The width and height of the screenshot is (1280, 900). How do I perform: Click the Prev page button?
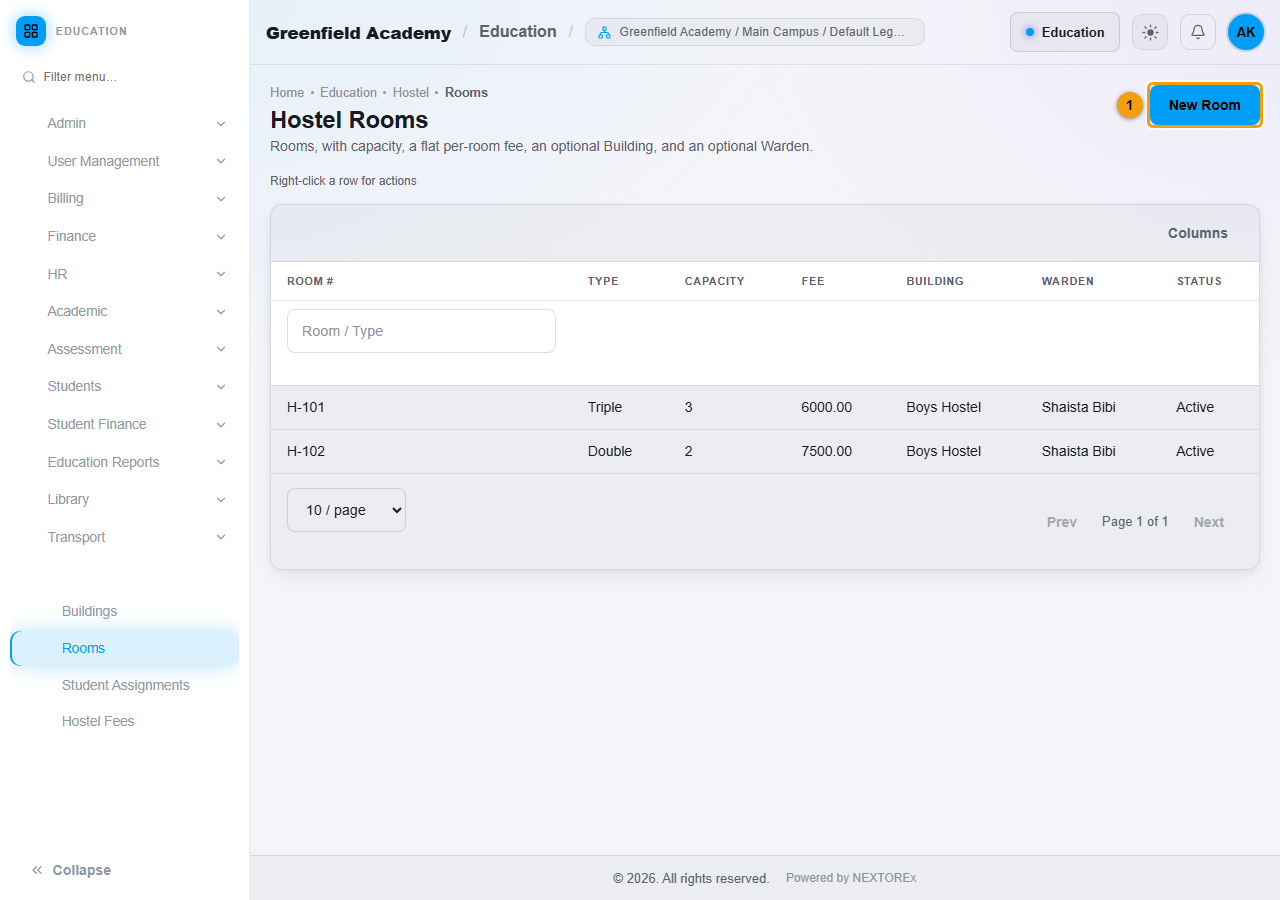[1062, 522]
